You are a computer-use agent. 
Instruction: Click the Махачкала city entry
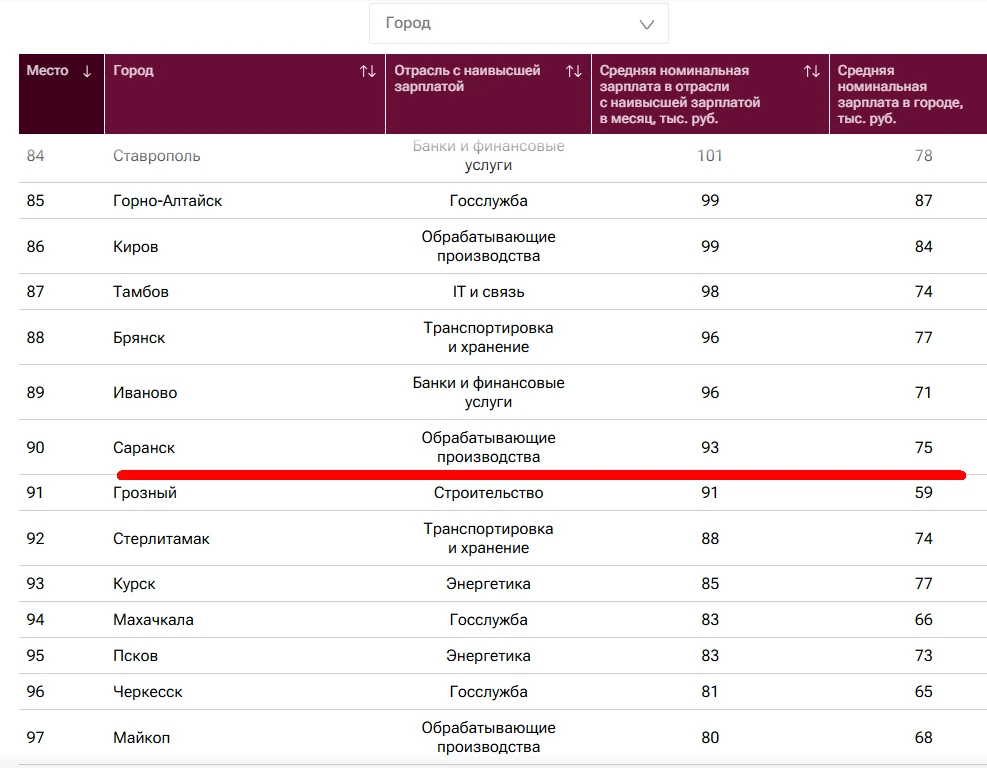click(154, 620)
